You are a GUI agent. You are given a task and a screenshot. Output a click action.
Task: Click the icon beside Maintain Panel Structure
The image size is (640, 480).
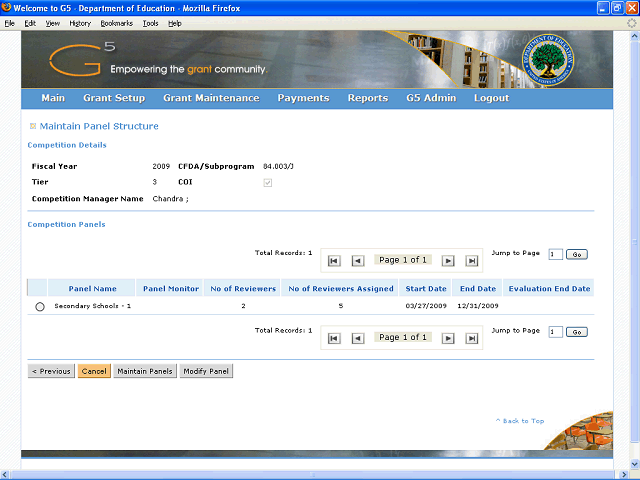pyautogui.click(x=33, y=126)
